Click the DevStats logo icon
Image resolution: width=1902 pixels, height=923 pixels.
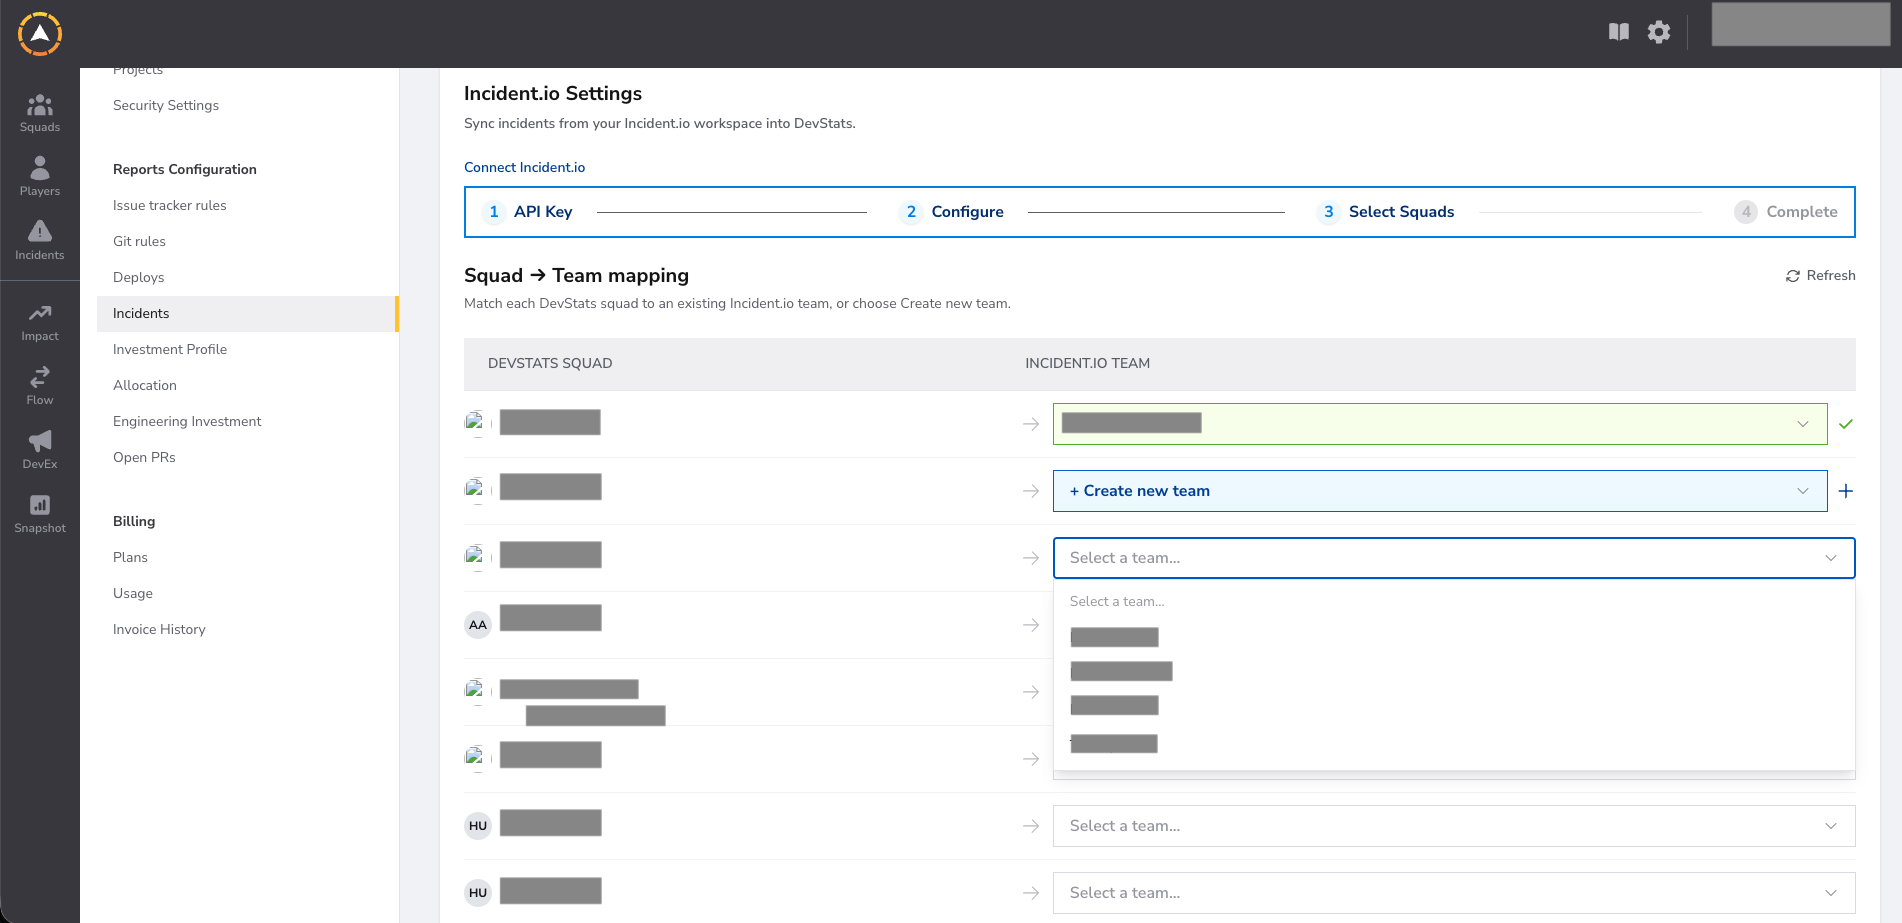pyautogui.click(x=40, y=34)
